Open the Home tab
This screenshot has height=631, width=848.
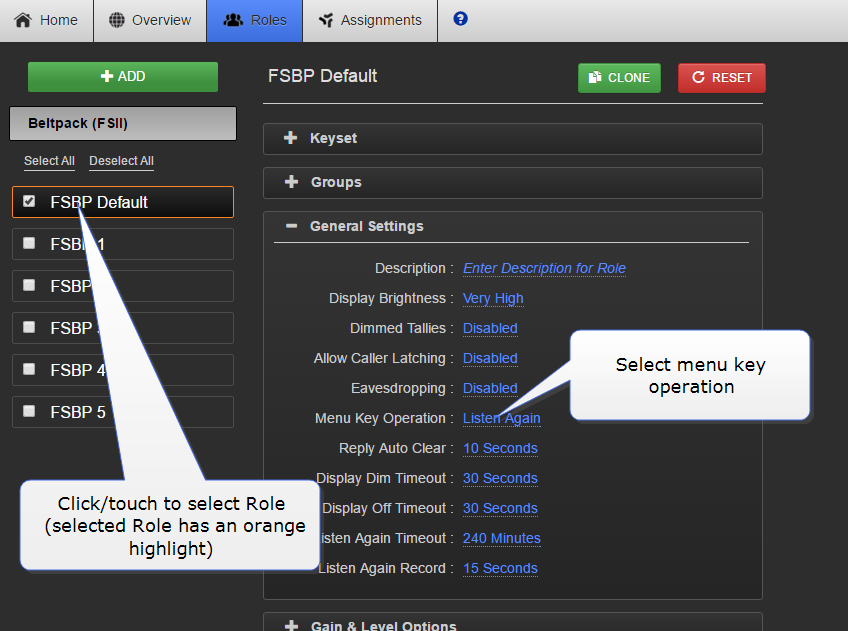[46, 20]
